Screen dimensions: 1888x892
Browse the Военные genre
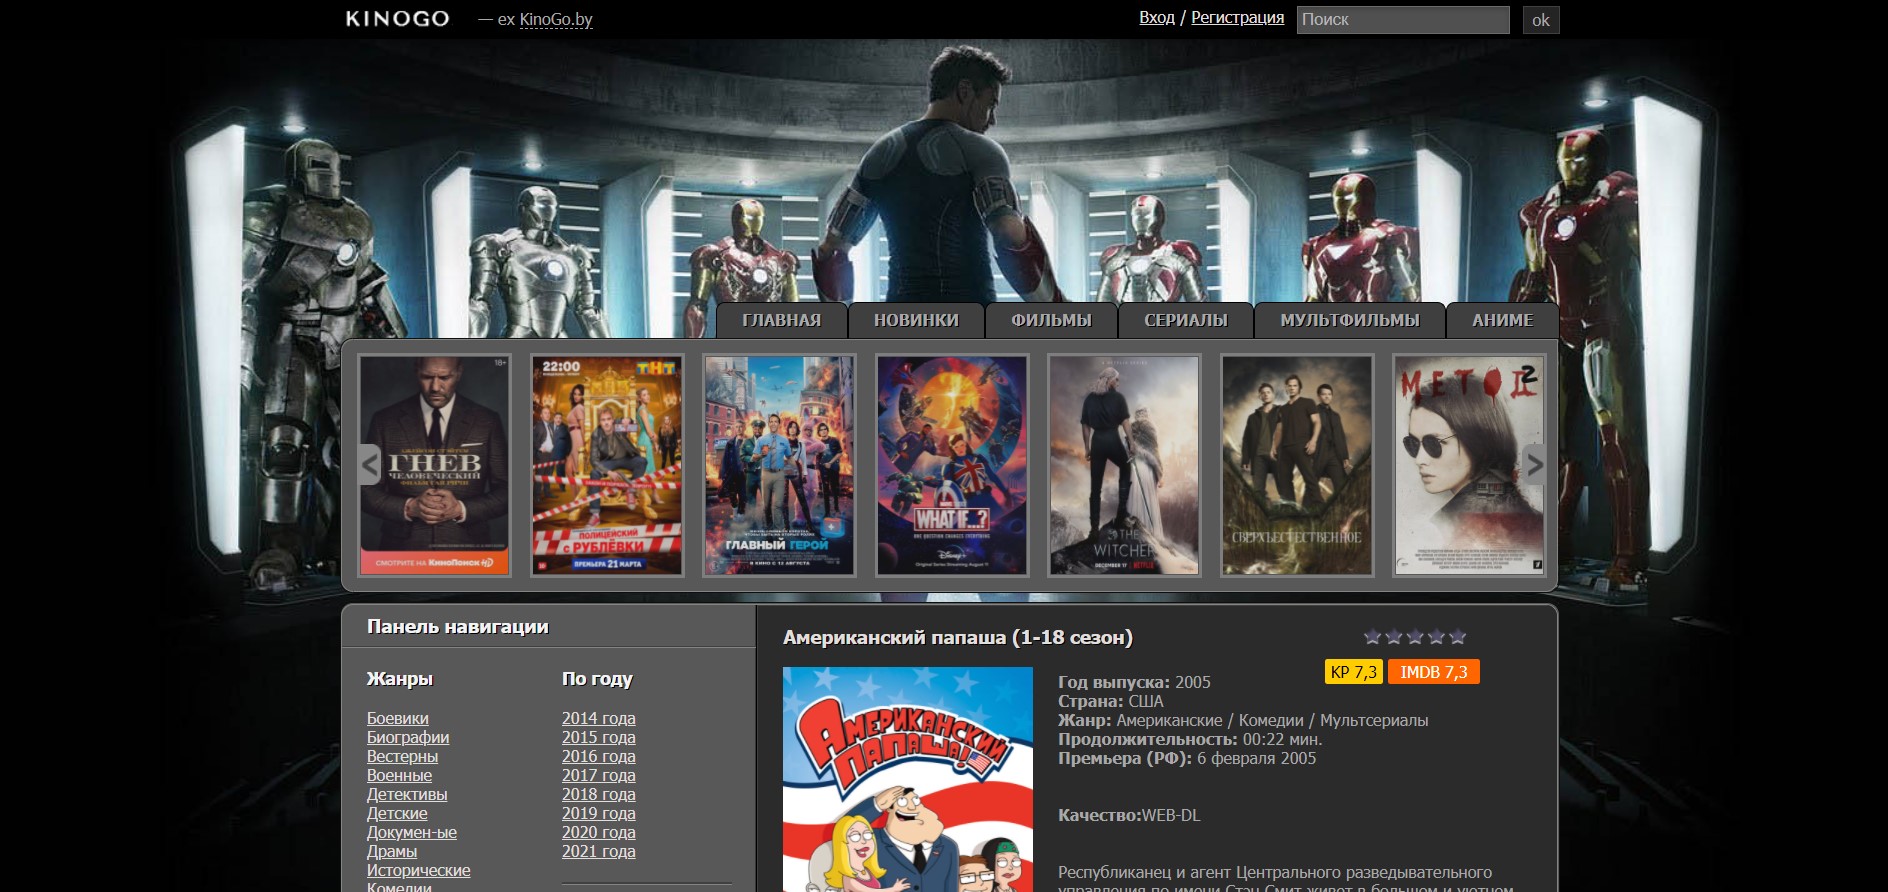point(400,775)
